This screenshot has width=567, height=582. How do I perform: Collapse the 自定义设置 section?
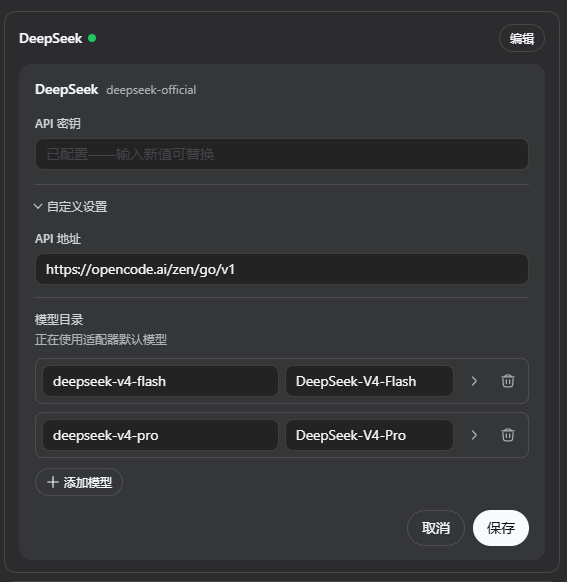pos(71,206)
